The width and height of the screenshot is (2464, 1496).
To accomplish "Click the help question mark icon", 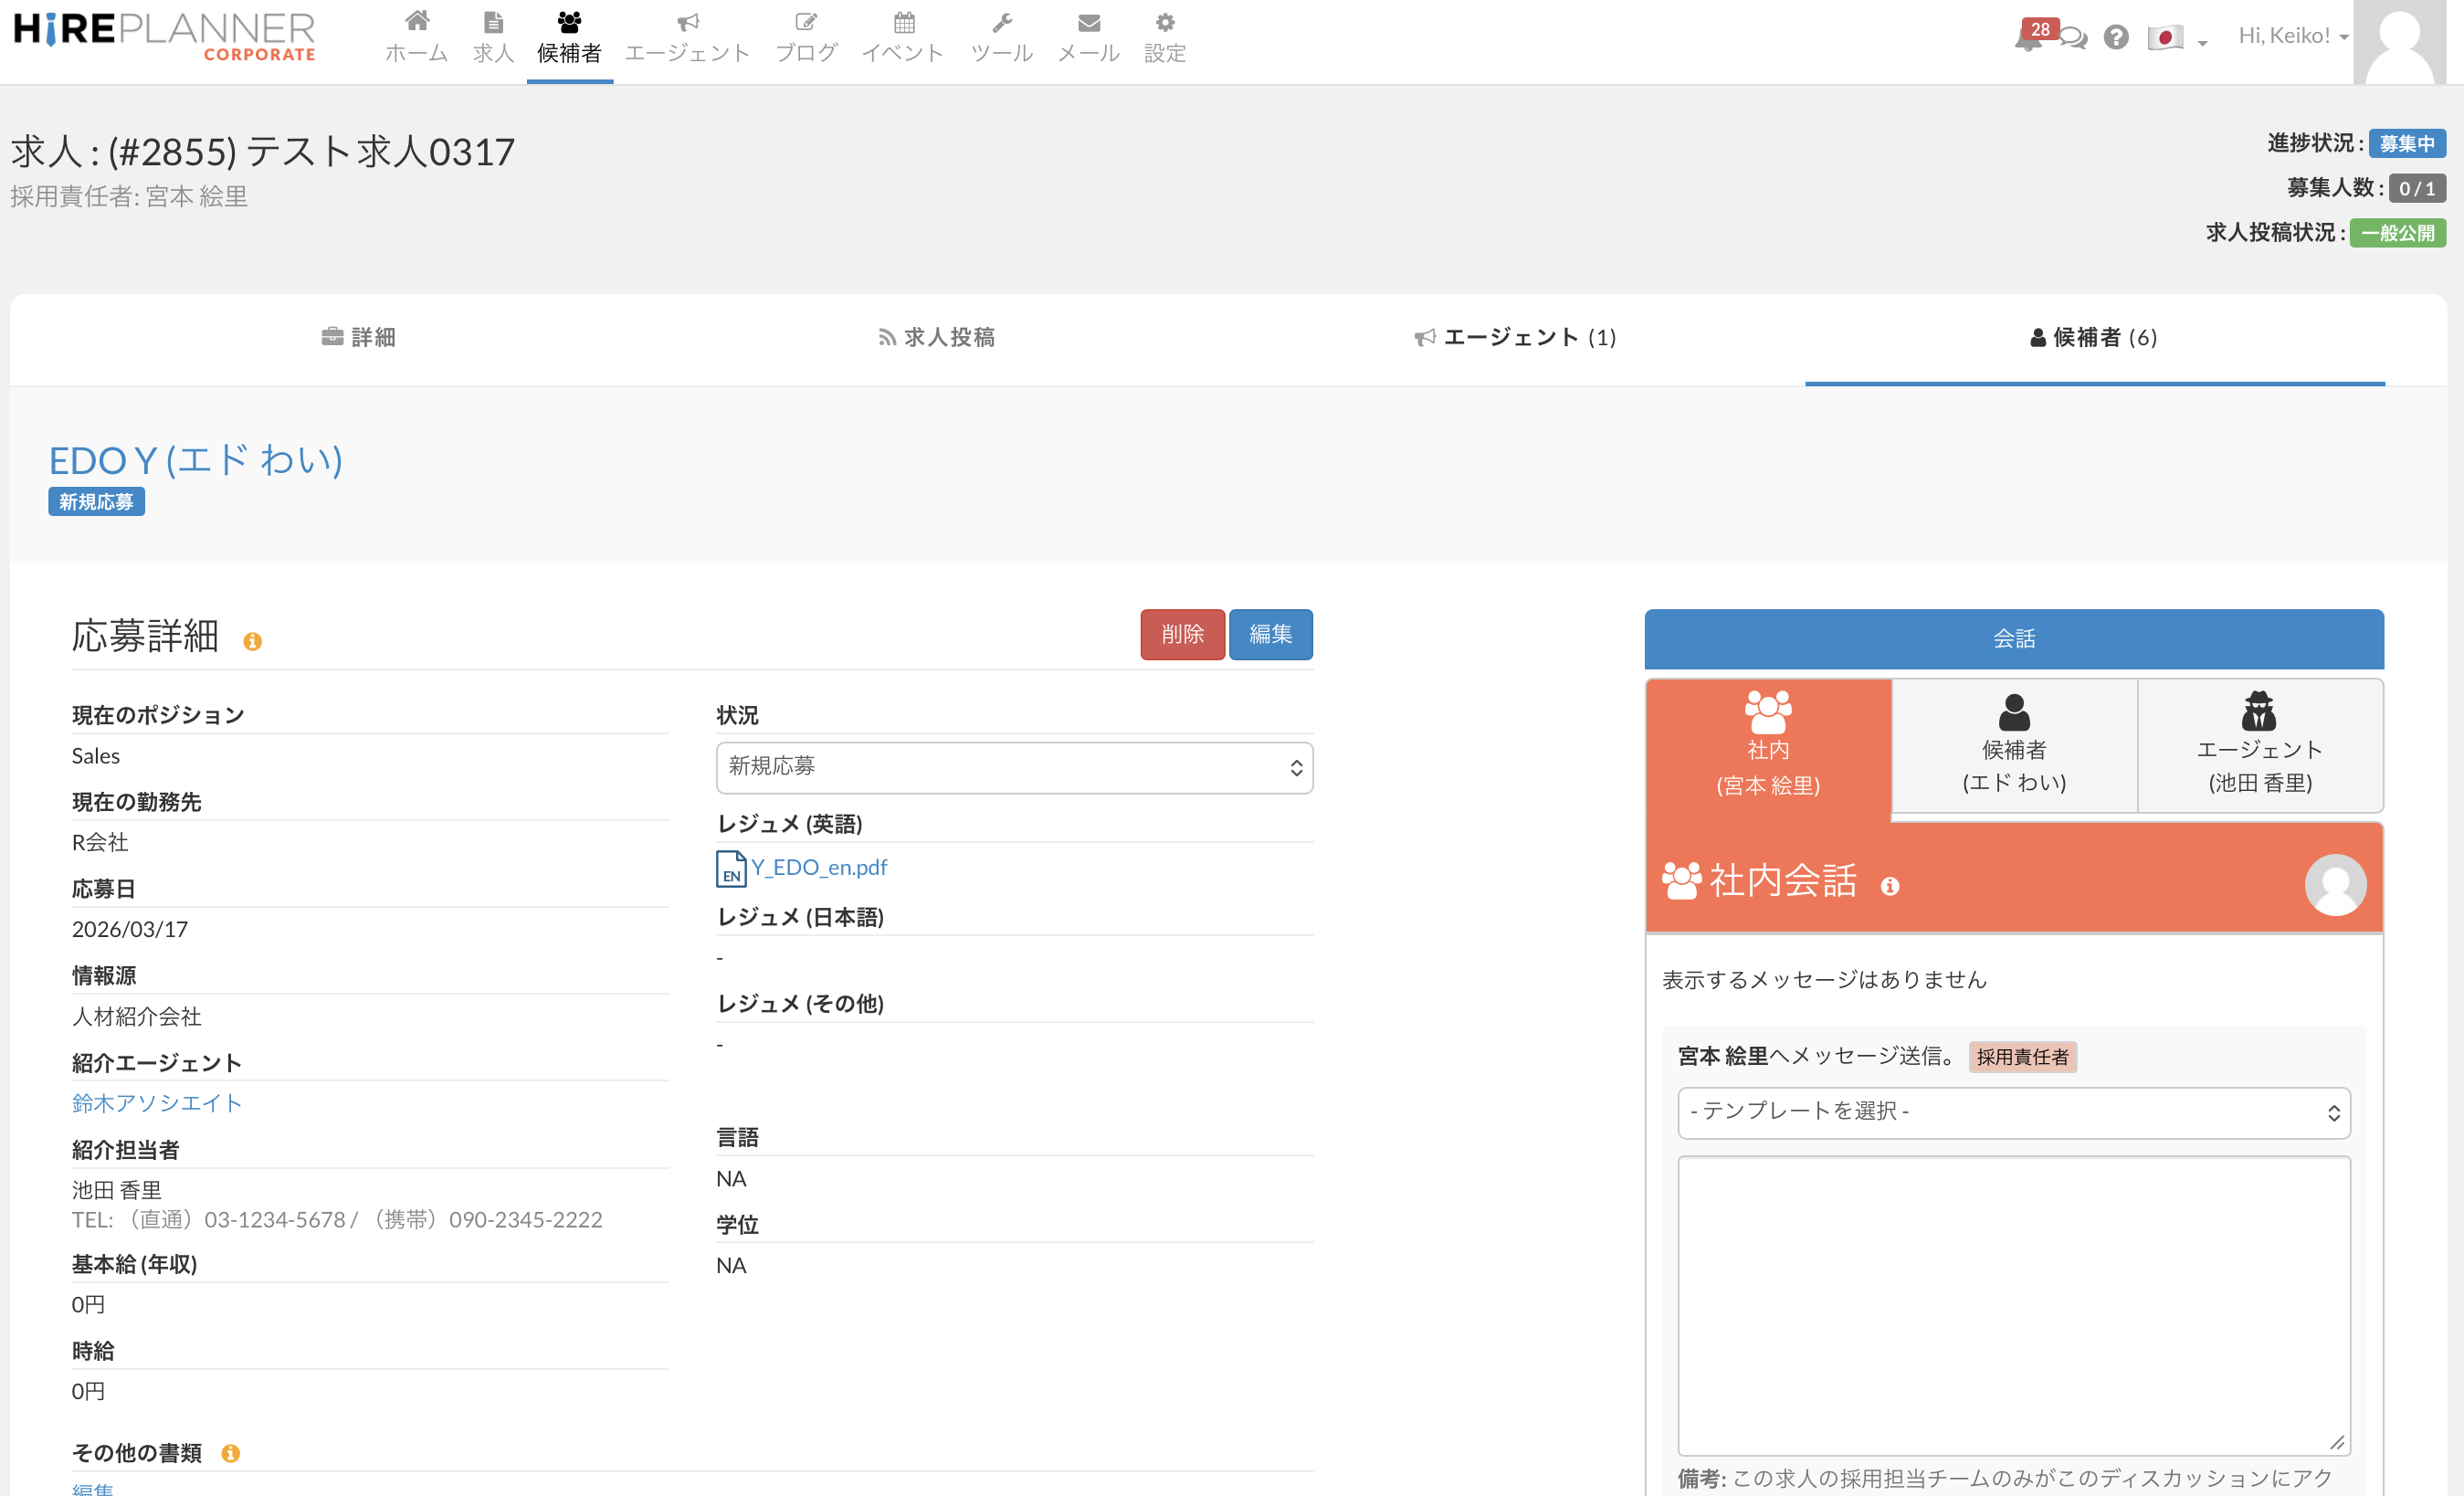I will pyautogui.click(x=2115, y=38).
